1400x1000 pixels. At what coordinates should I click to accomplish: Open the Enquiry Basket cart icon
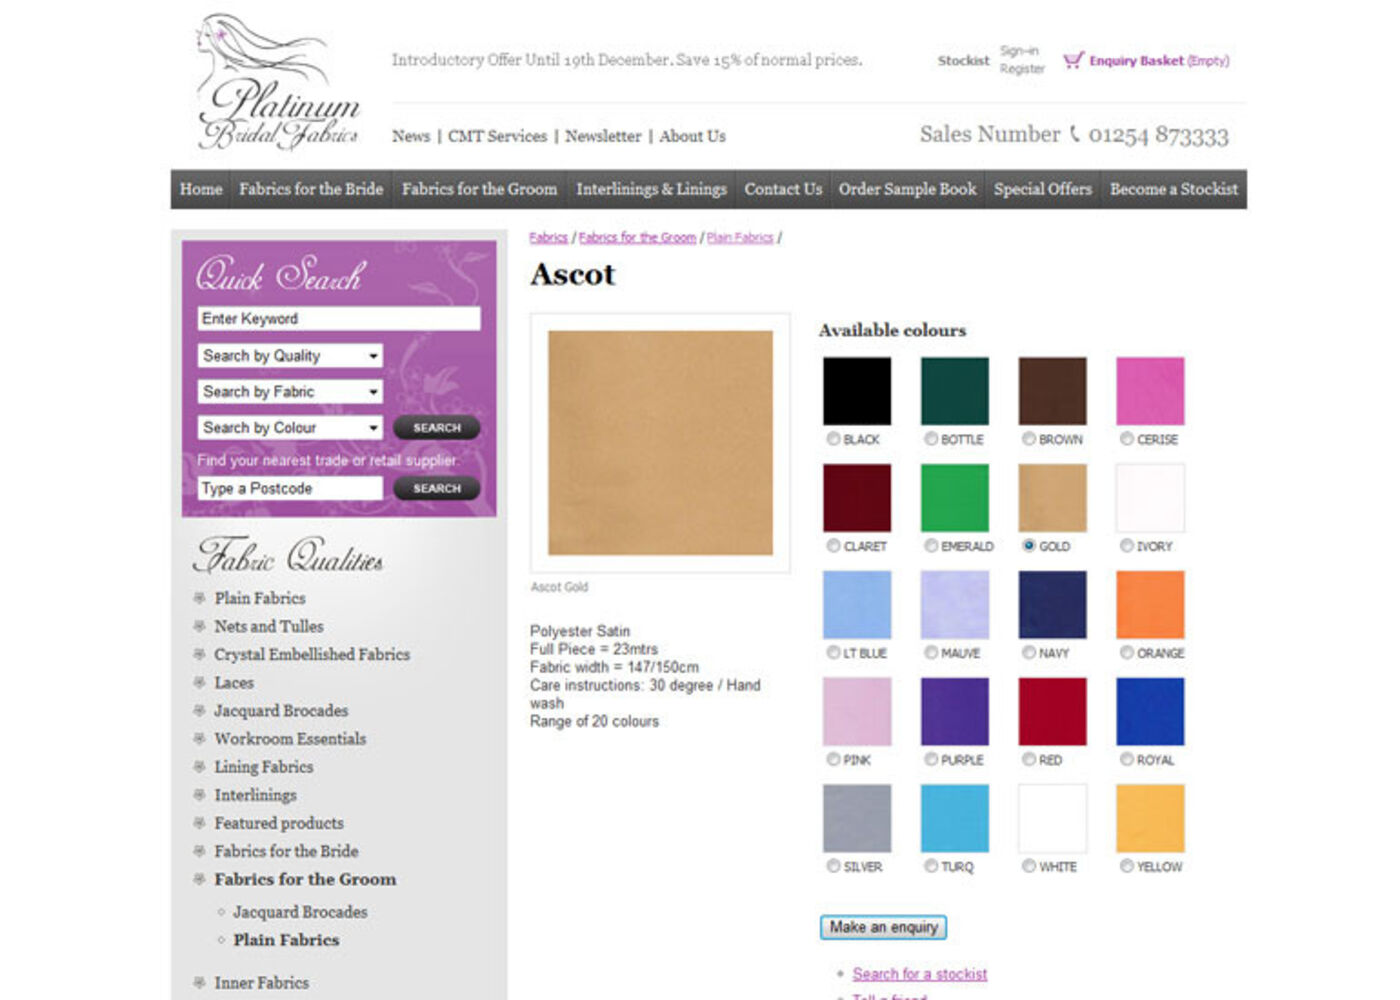click(1072, 61)
